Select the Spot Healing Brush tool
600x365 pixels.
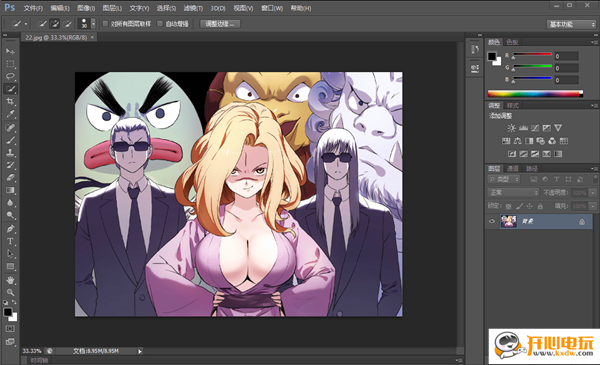10,127
